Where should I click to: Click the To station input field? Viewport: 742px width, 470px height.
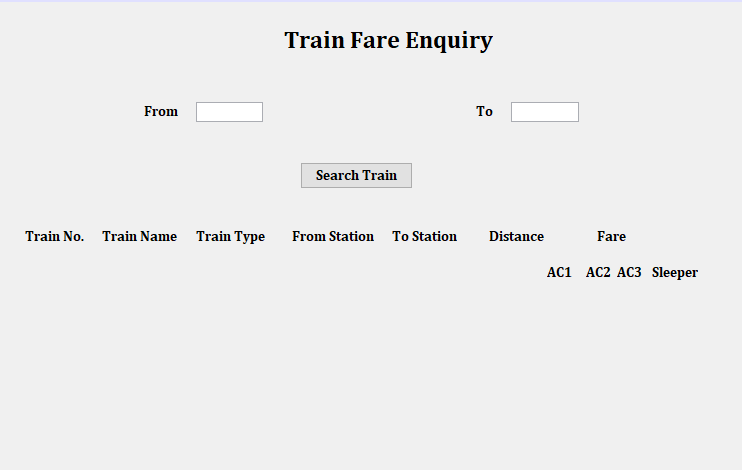point(545,112)
